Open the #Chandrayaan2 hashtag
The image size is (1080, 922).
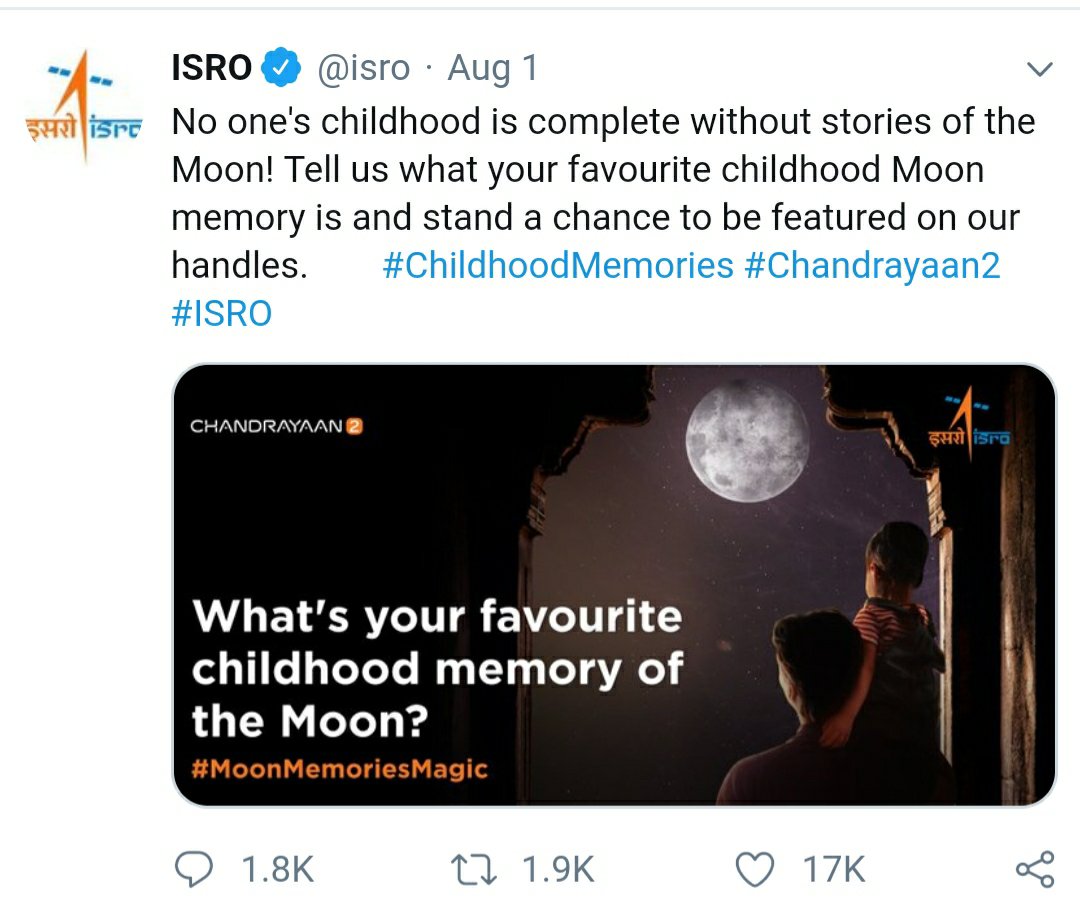[872, 265]
